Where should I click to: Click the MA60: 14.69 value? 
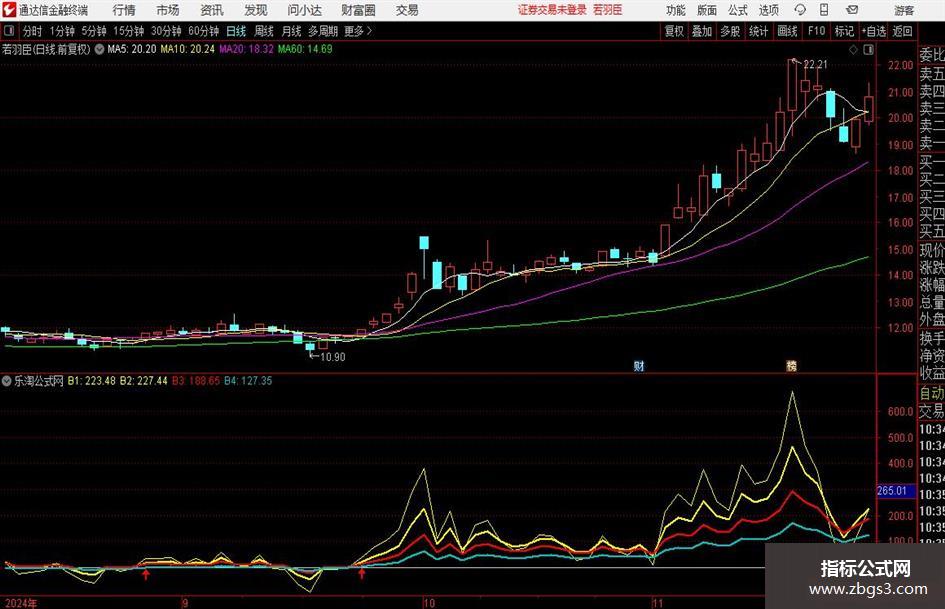pyautogui.click(x=305, y=49)
